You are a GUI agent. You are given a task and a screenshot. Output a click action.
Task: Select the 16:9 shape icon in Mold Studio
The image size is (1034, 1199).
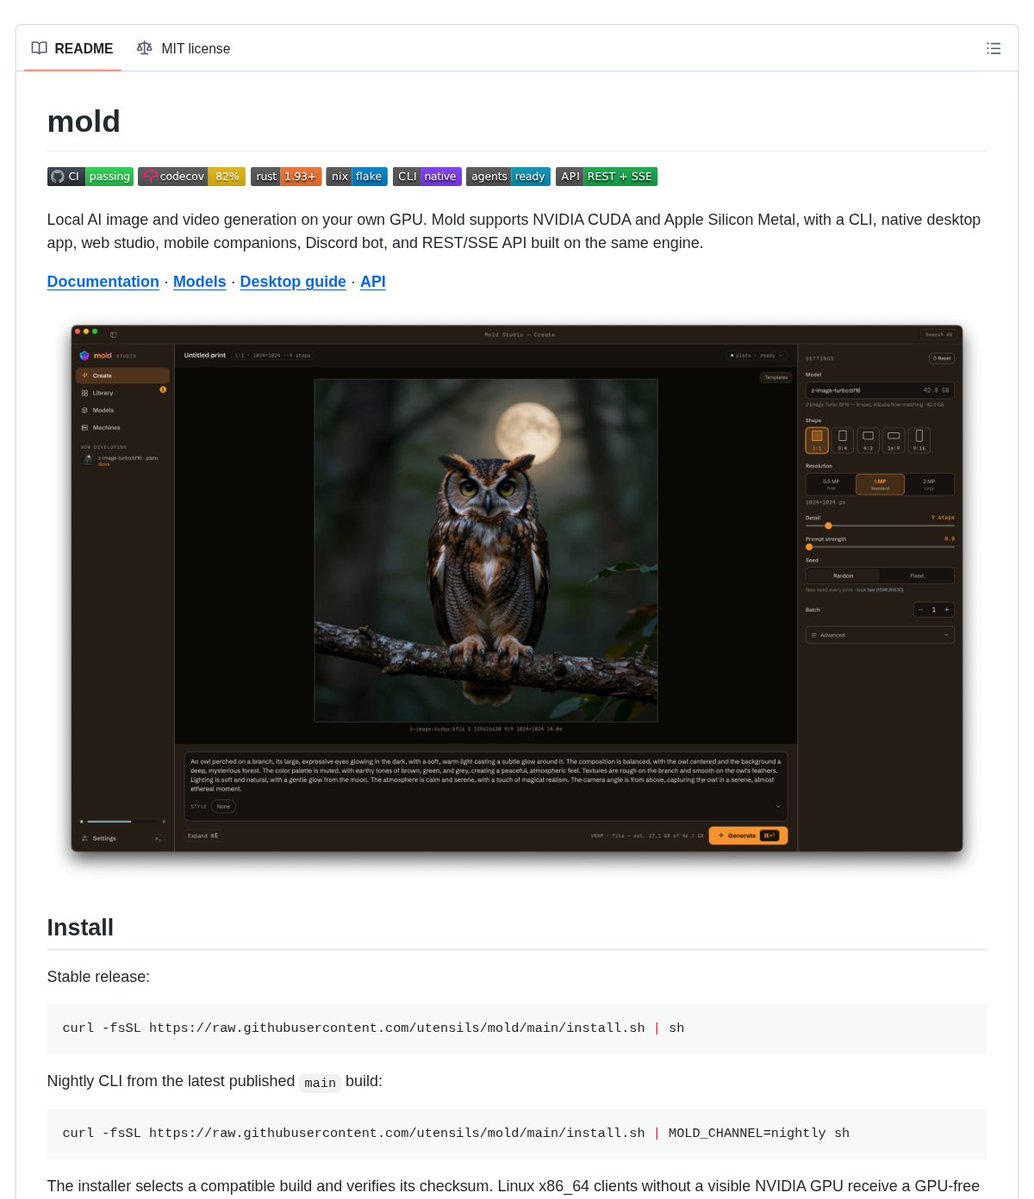[x=893, y=440]
